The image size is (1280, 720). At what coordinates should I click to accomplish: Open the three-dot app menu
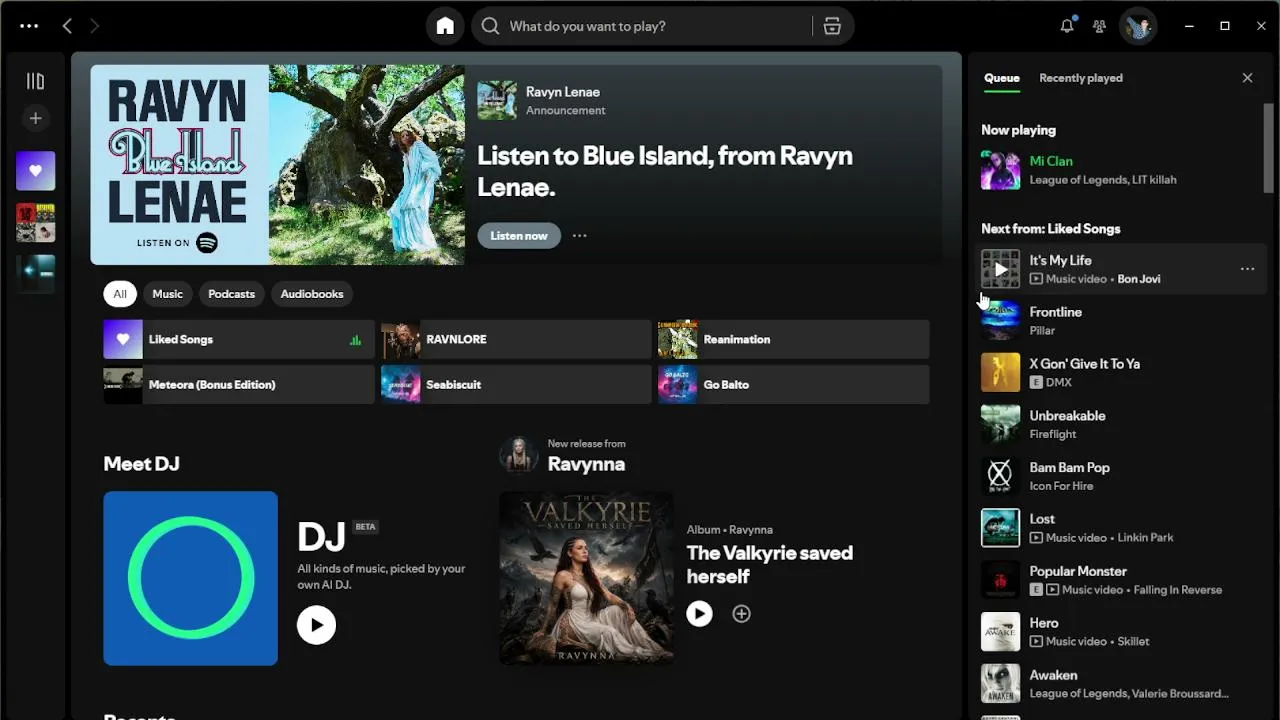[29, 26]
